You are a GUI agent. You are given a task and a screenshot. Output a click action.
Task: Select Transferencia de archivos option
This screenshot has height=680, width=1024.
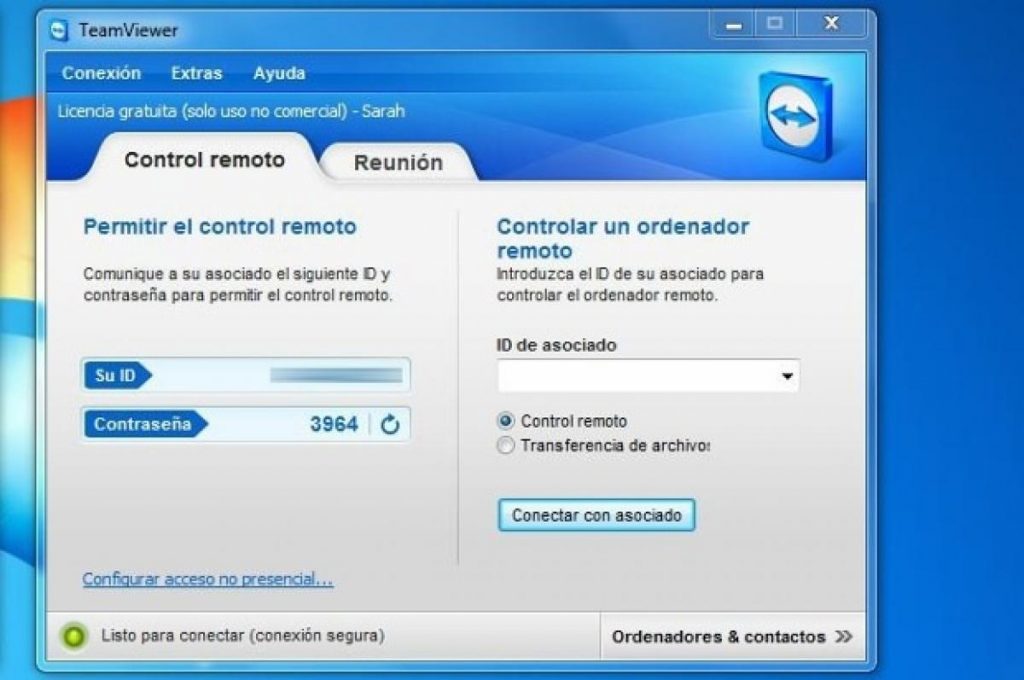(507, 445)
